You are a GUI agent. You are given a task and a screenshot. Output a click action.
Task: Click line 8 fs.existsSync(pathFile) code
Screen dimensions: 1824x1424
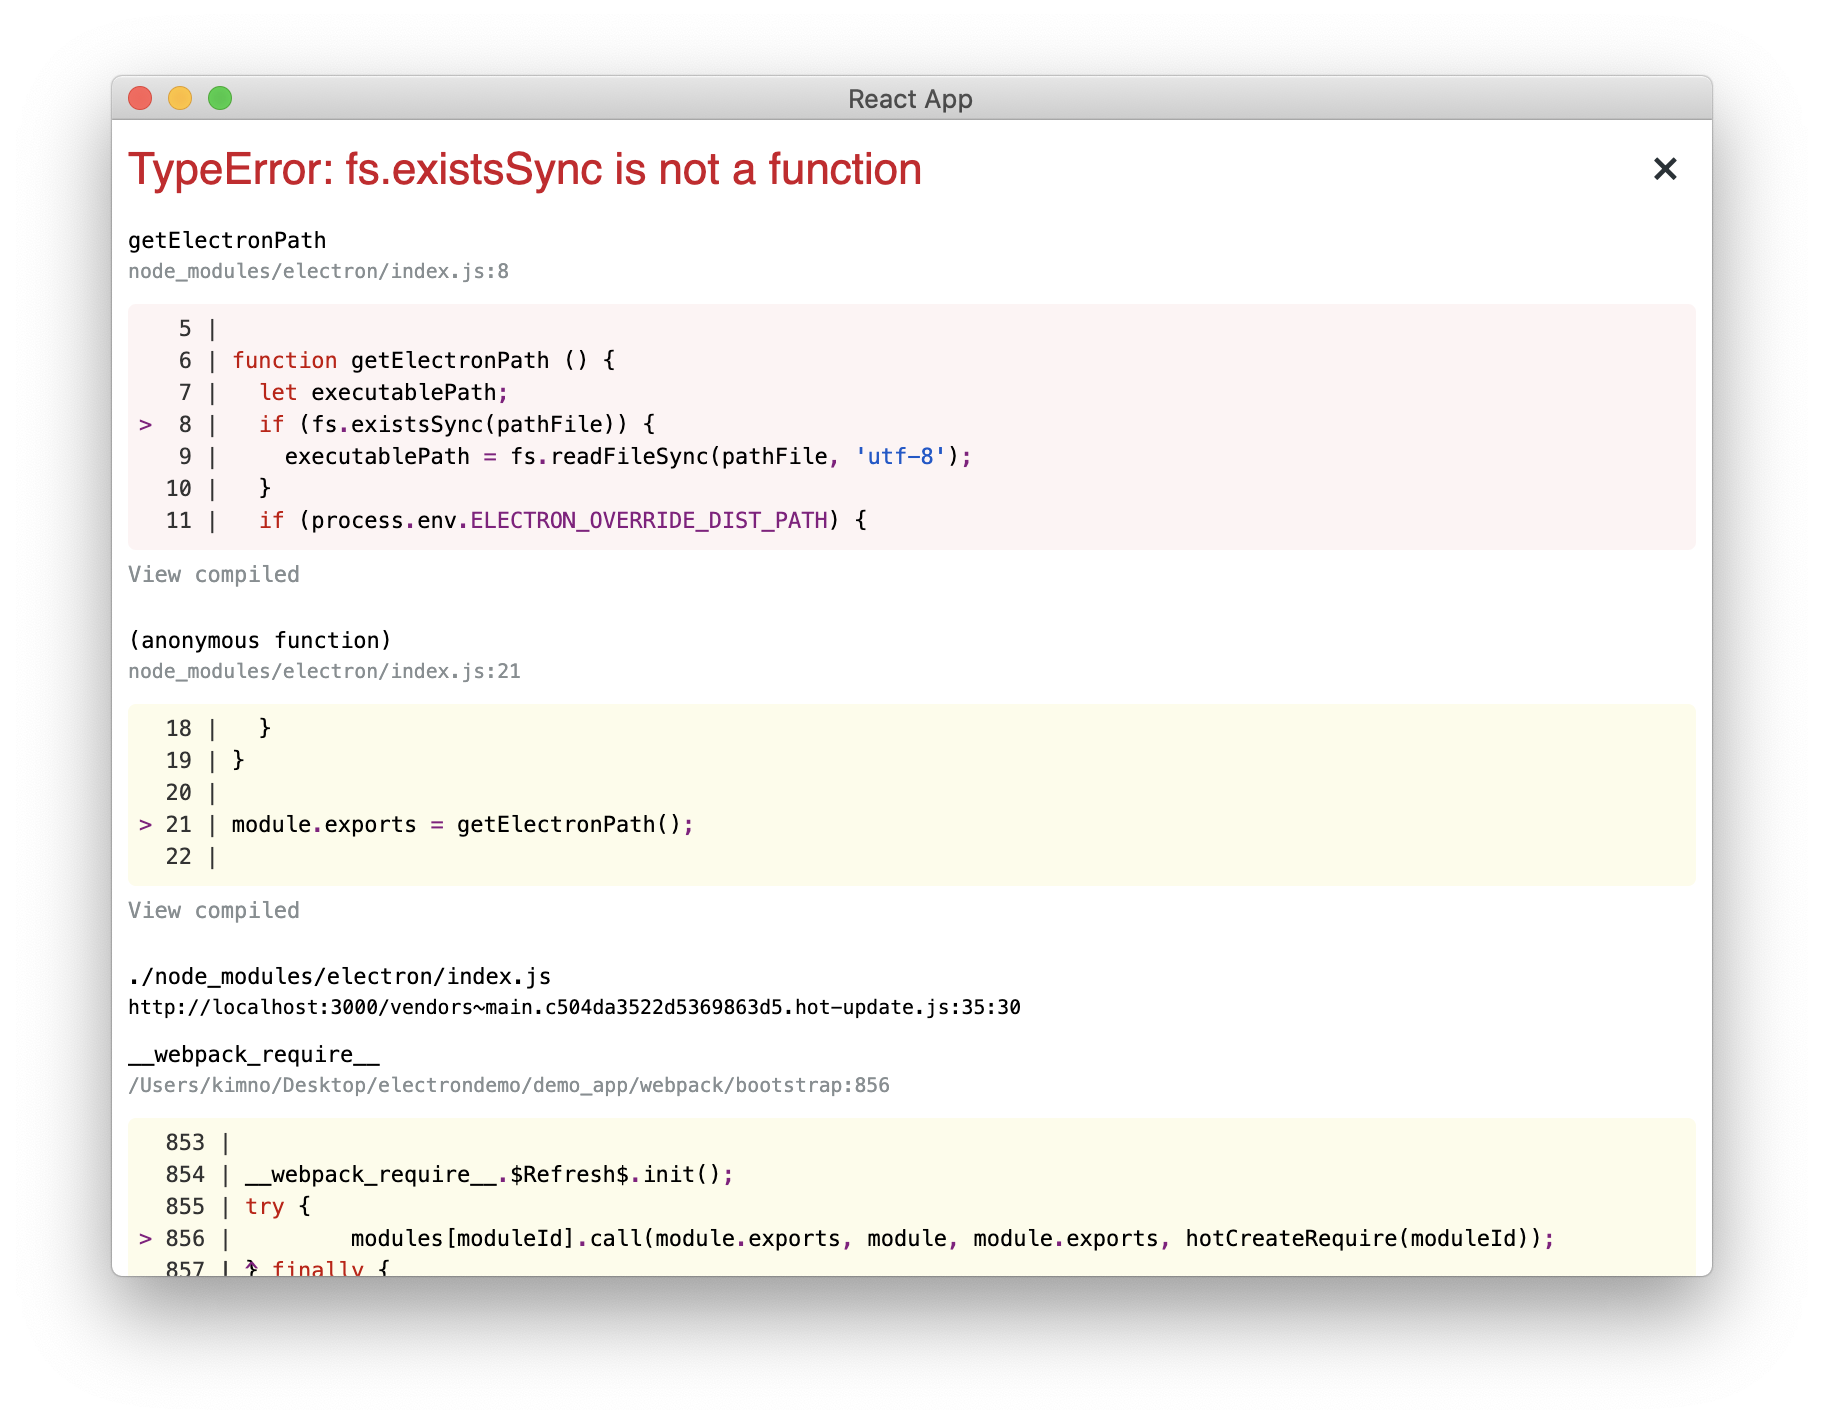click(x=457, y=424)
